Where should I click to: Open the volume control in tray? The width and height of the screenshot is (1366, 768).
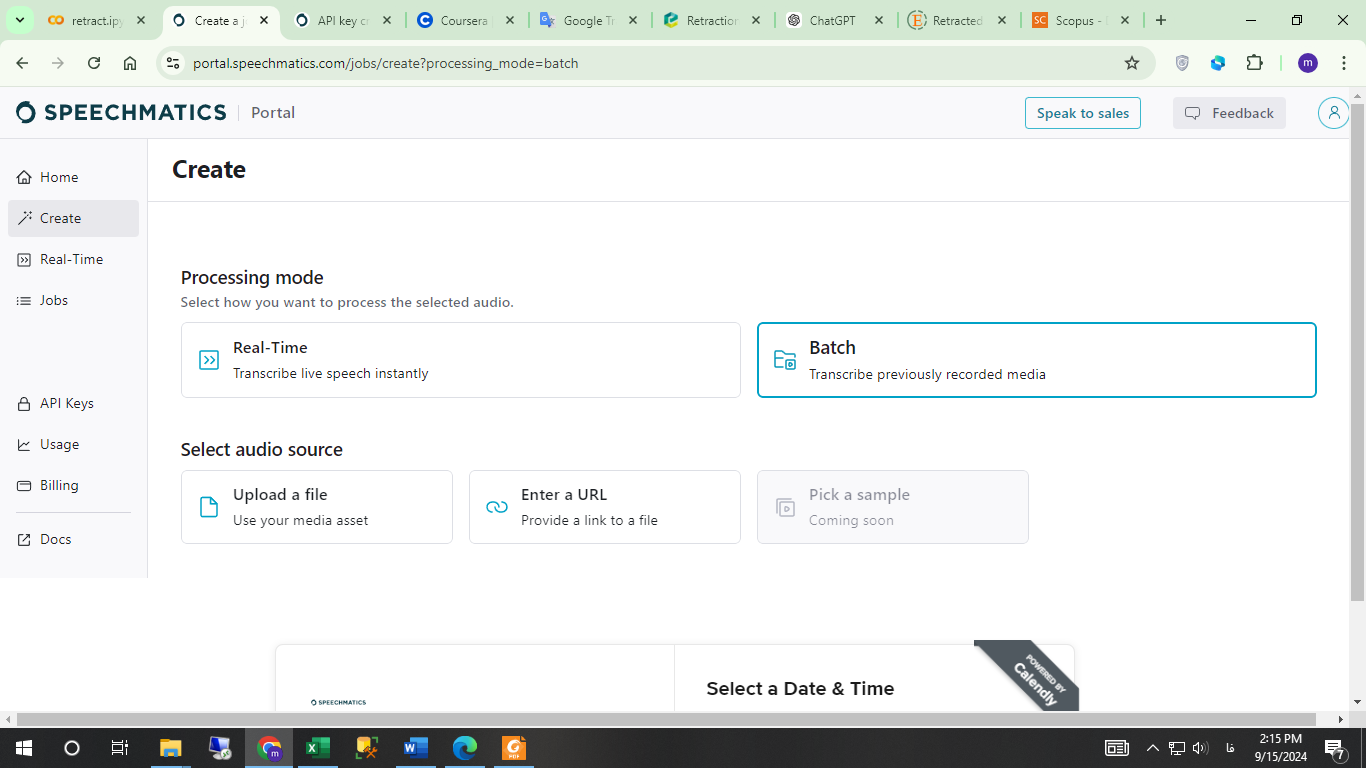[1200, 748]
